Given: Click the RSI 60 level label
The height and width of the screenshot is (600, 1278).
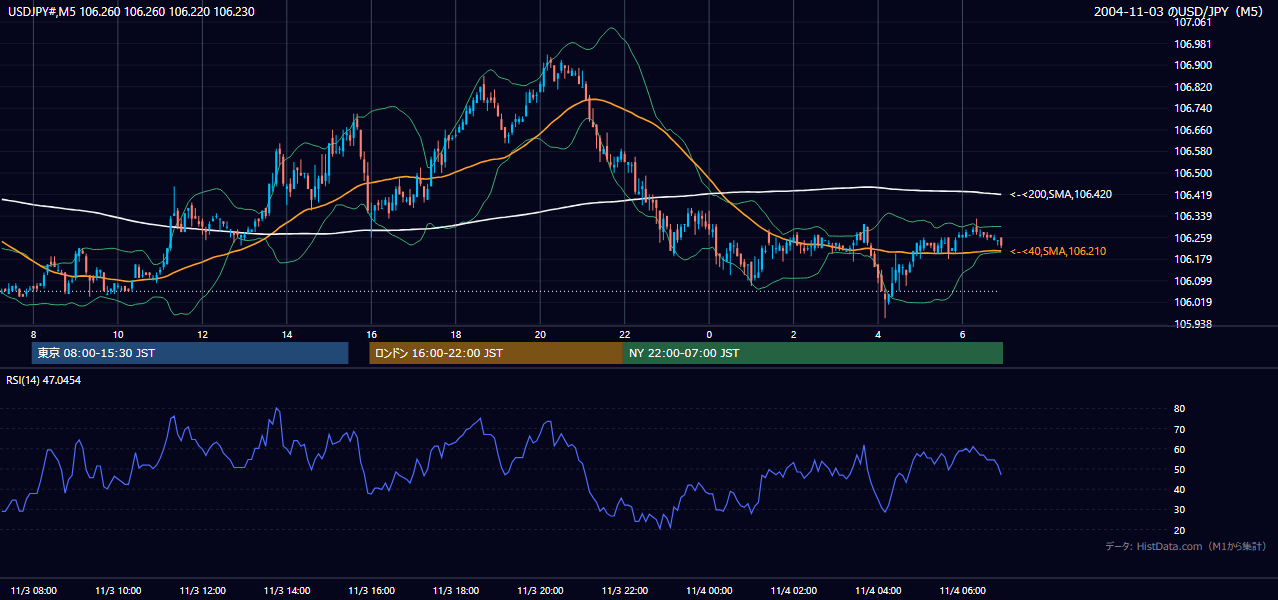Looking at the screenshot, I should click(x=1179, y=449).
